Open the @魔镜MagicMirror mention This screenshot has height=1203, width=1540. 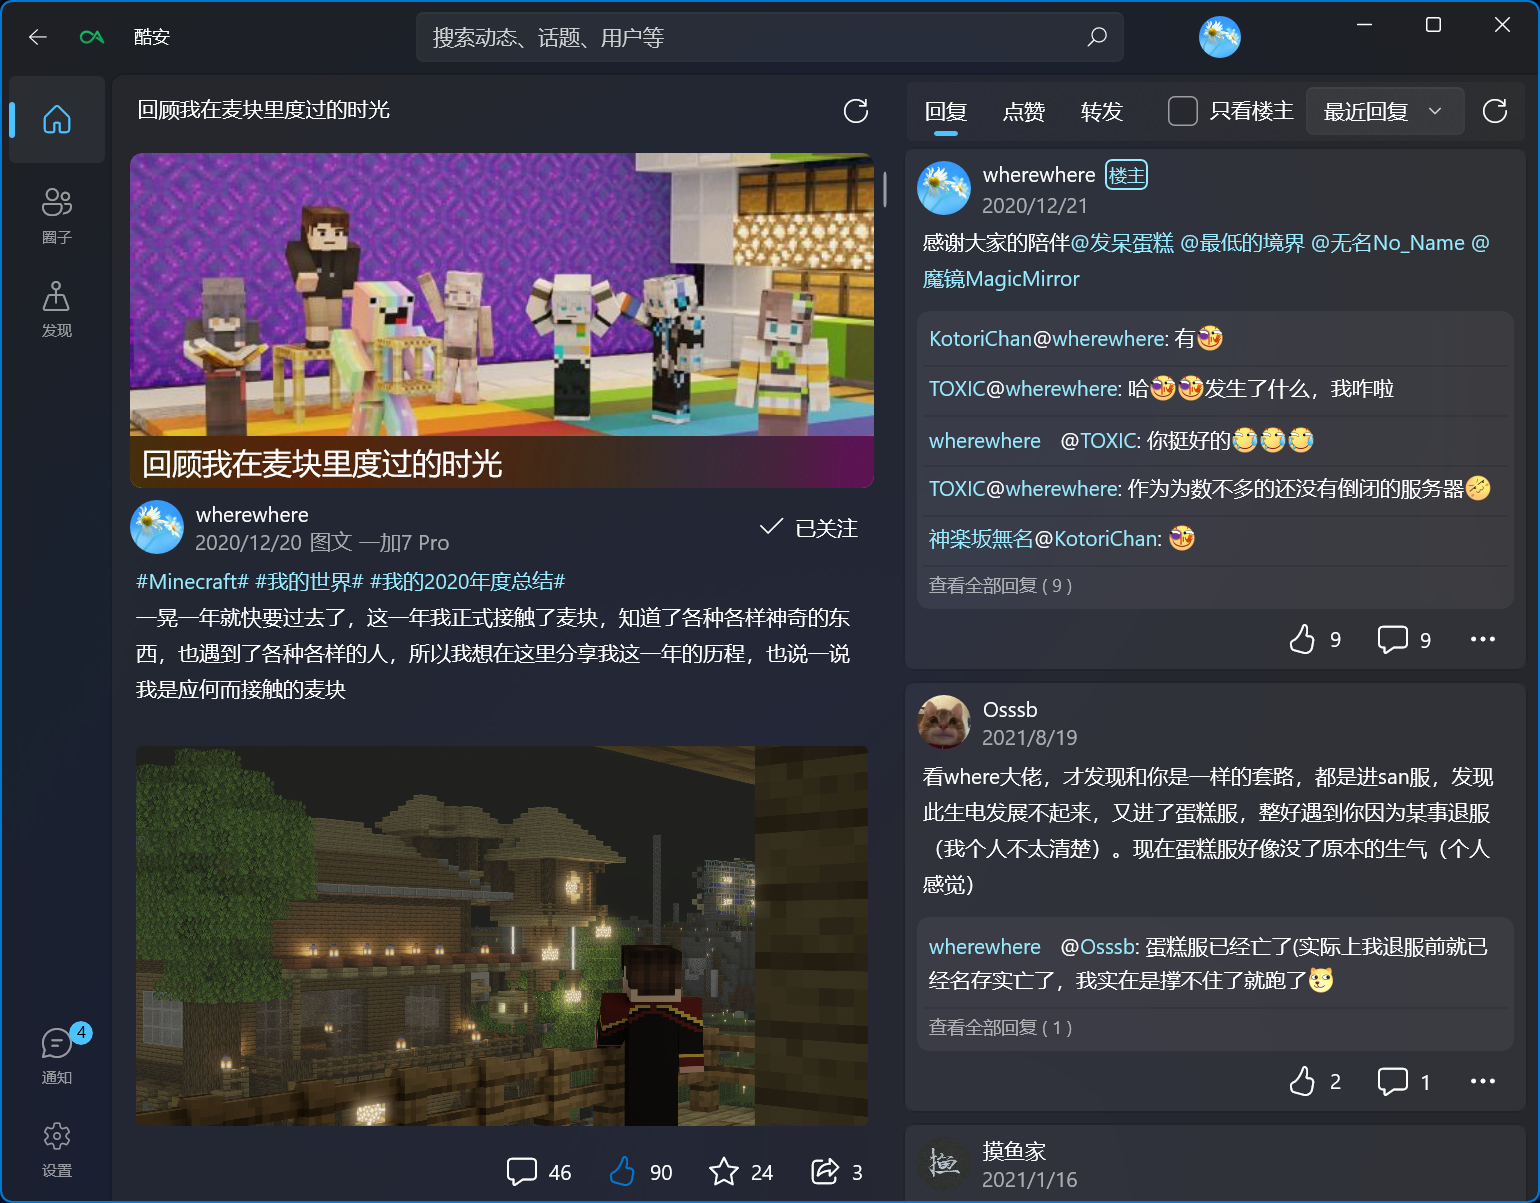(x=1001, y=279)
